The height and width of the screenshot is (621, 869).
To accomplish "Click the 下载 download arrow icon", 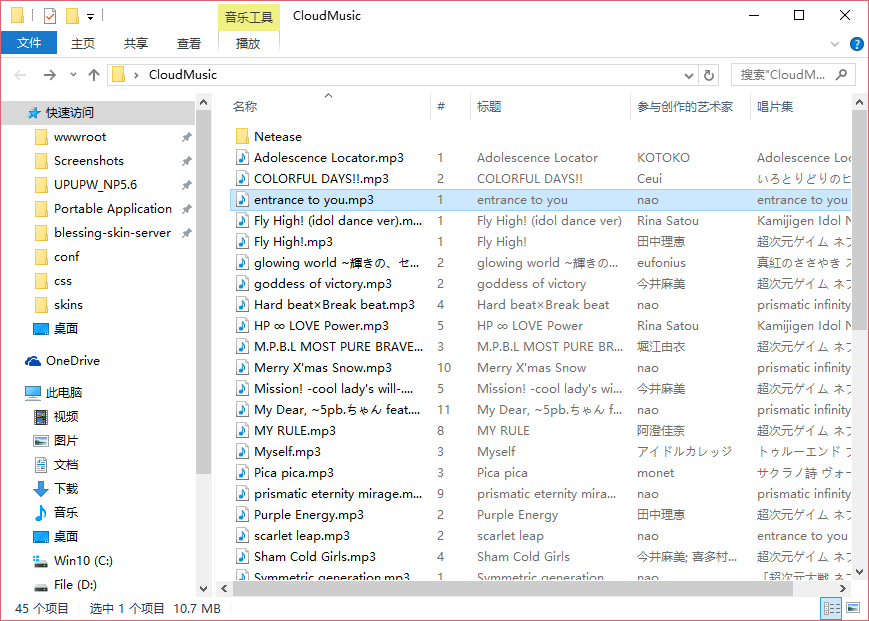I will [x=40, y=489].
